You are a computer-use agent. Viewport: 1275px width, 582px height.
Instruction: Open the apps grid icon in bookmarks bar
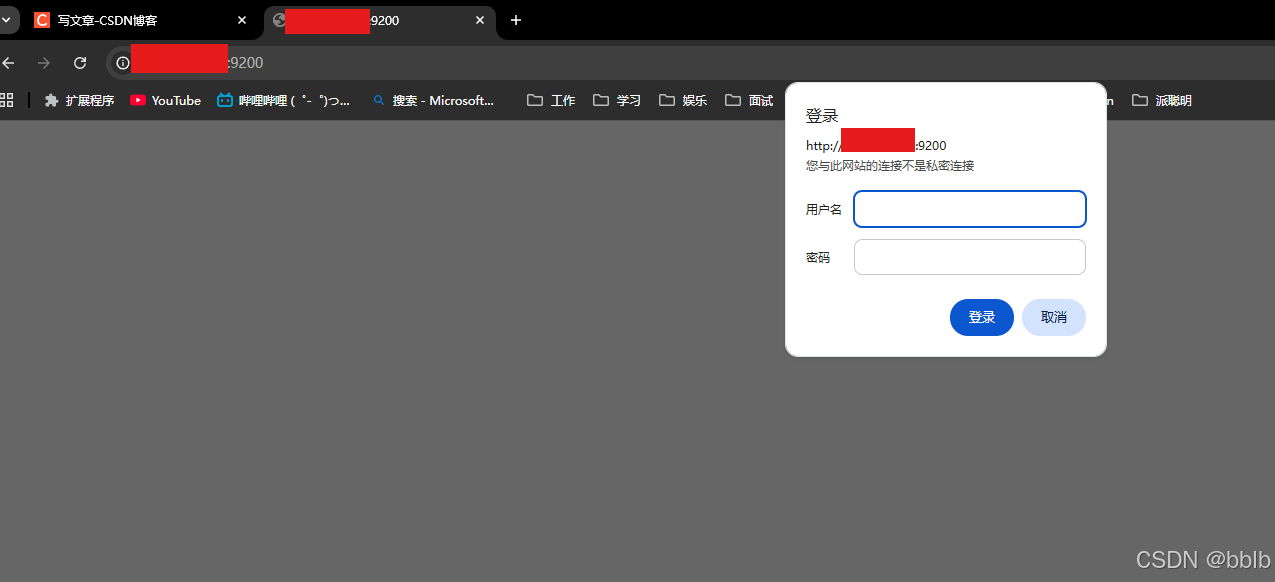point(6,100)
